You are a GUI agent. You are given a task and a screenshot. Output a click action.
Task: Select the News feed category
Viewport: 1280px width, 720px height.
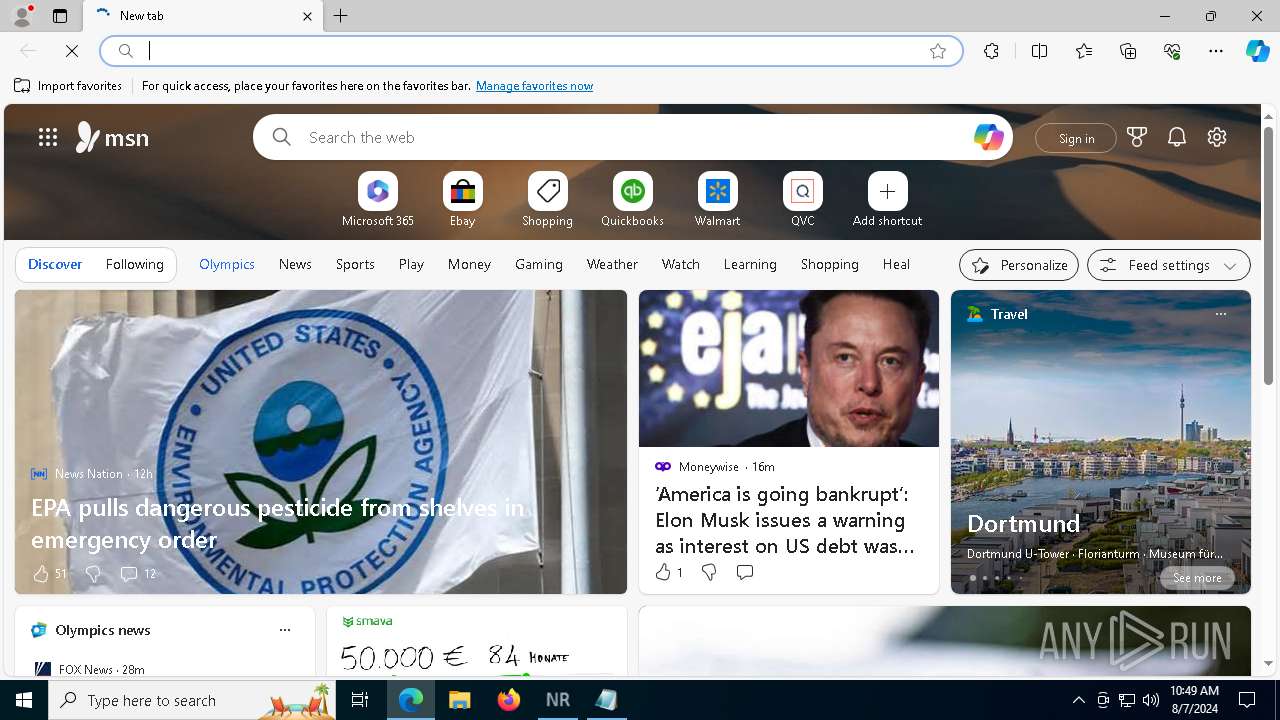295,264
